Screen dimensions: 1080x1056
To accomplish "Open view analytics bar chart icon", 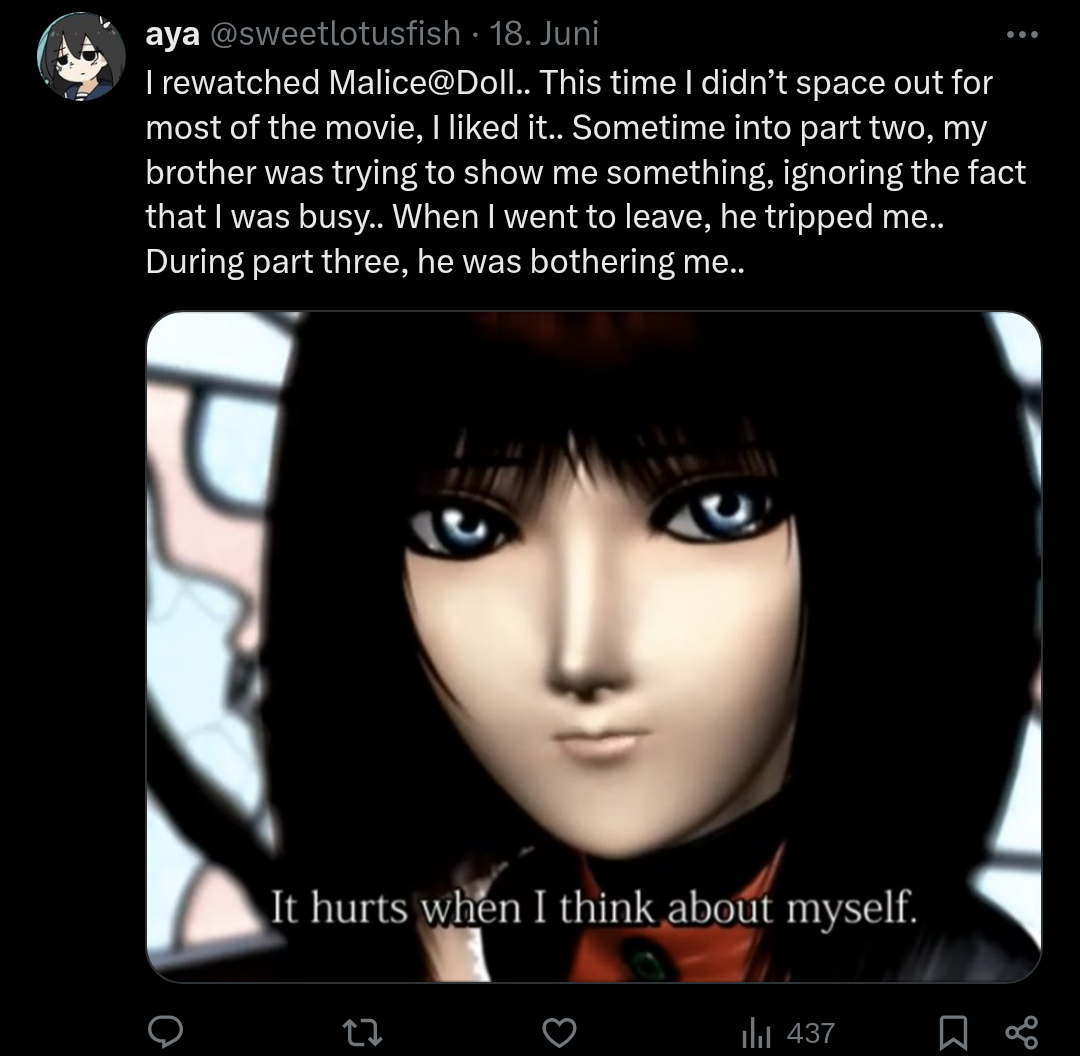I will pyautogui.click(x=756, y=1033).
